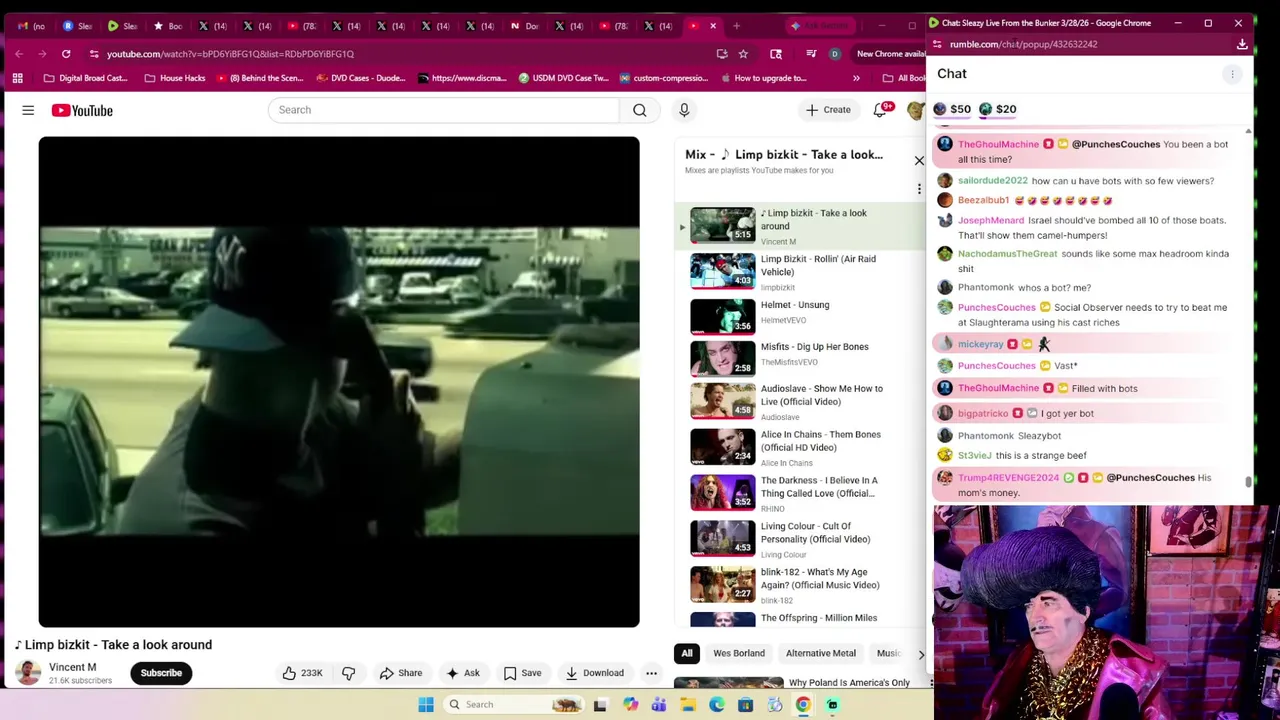
Task: Play The Darkness - I Believe In A Thing
Action: pos(800,493)
